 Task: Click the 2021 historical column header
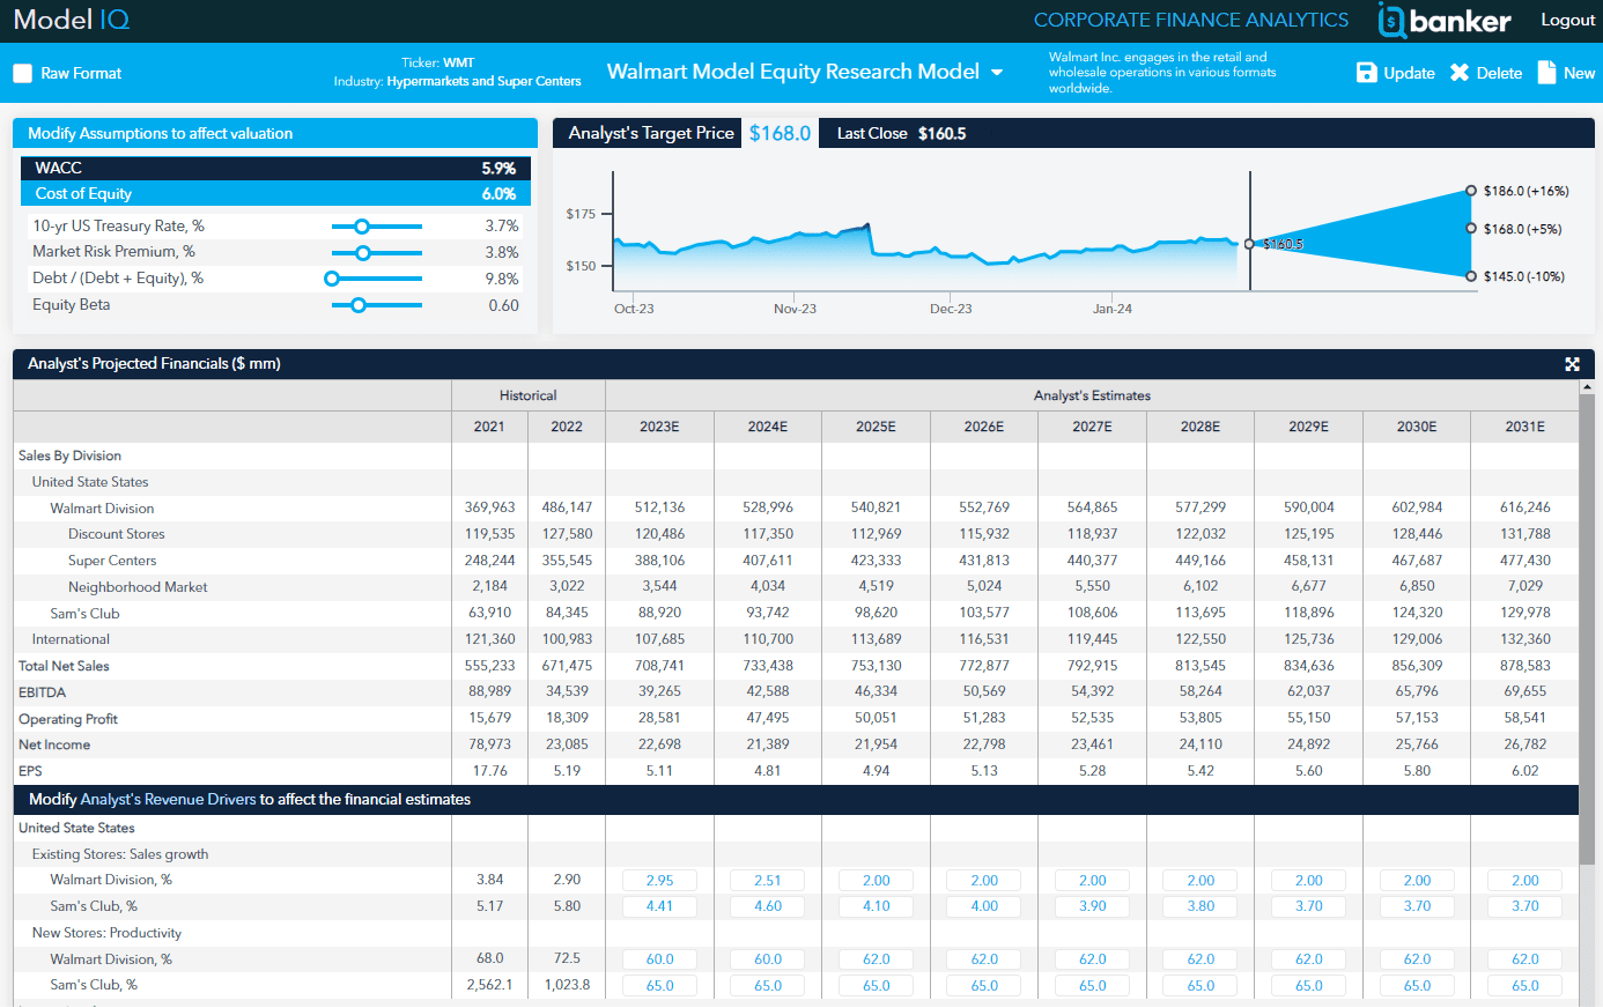tap(489, 427)
